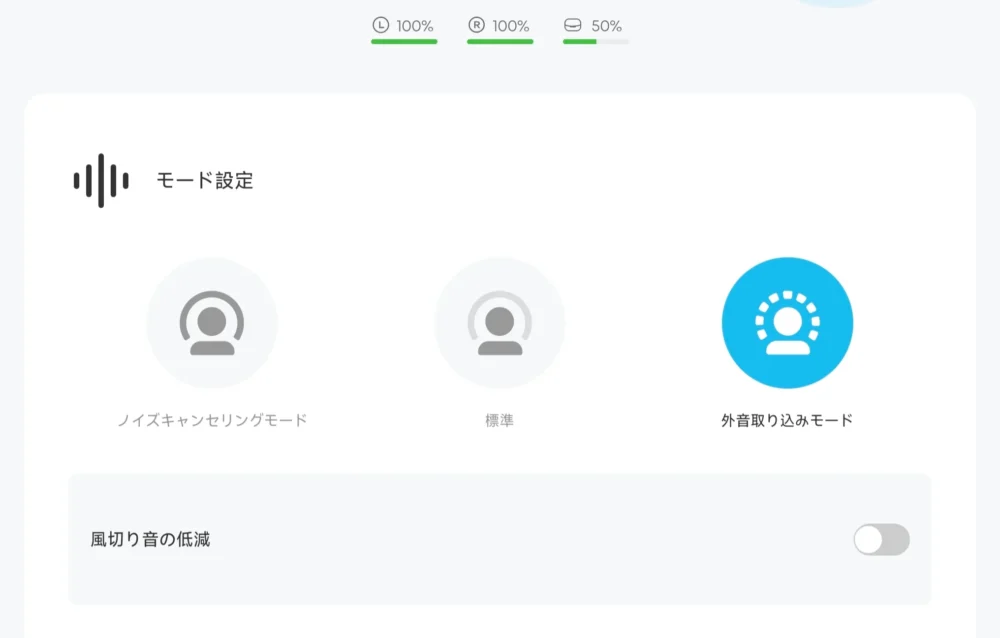Click the 標準 label under center icon
Screen dimensions: 1000x638
[500, 421]
